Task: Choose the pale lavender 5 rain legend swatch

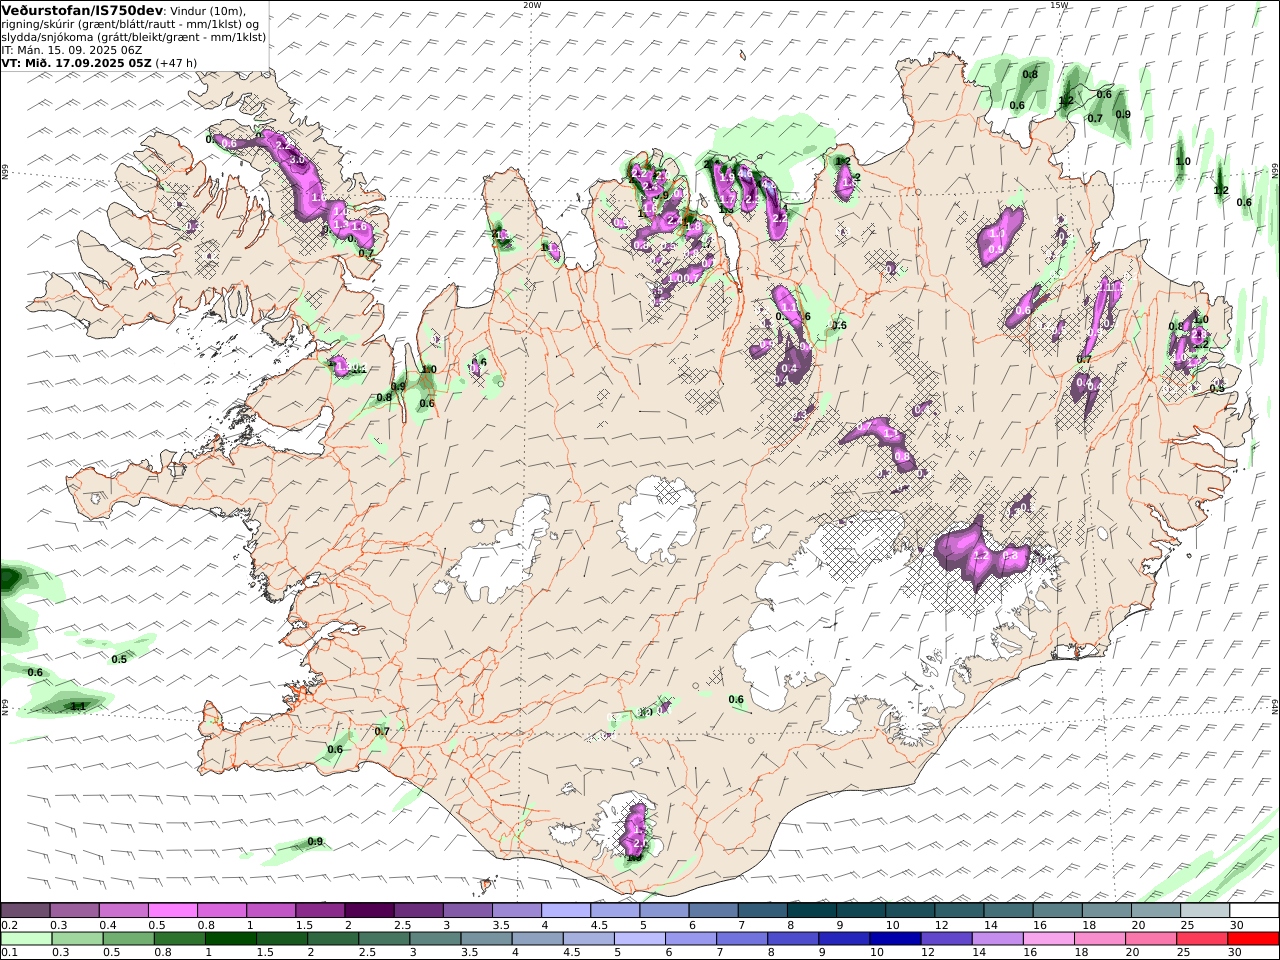Action: [x=639, y=939]
